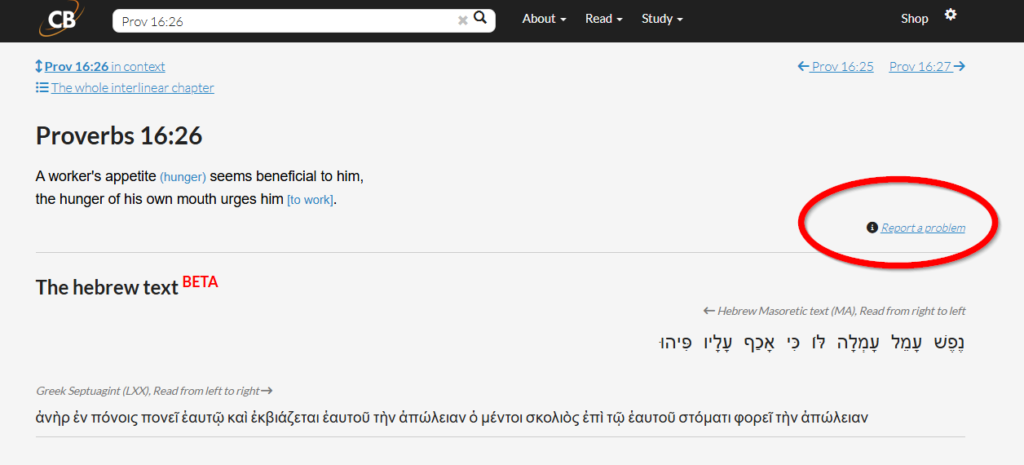
Task: Click the CB site logo
Action: tap(58, 19)
